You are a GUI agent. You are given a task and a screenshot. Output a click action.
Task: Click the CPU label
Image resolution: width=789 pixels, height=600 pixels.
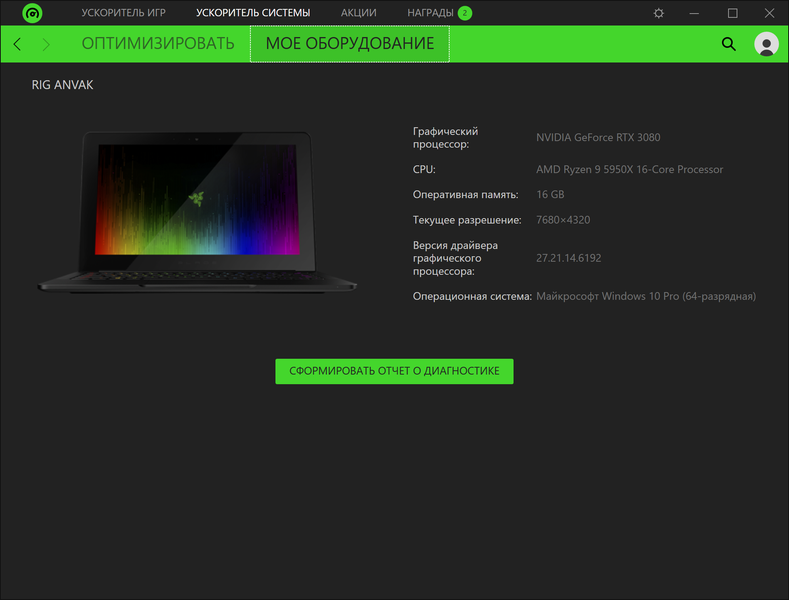[424, 170]
